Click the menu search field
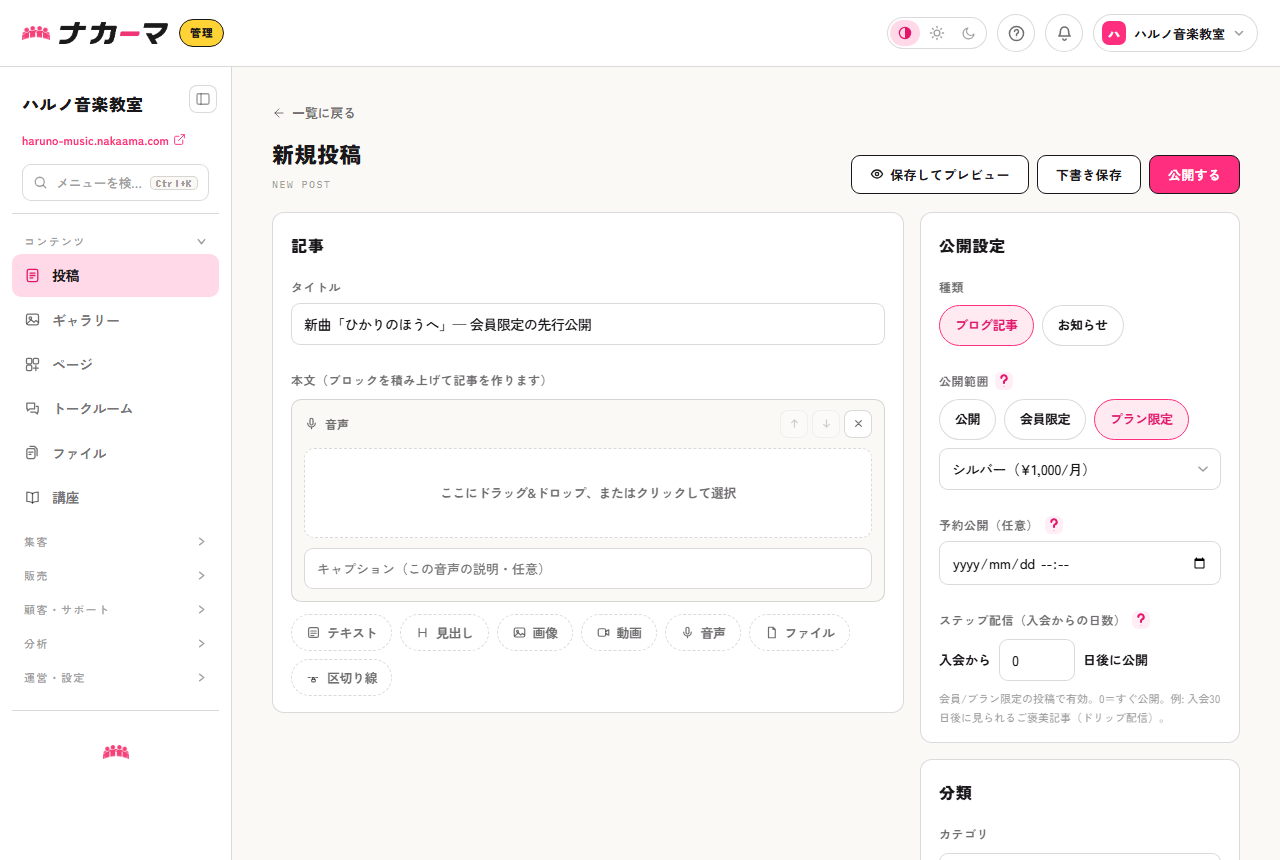The image size is (1280, 860). pyautogui.click(x=115, y=183)
